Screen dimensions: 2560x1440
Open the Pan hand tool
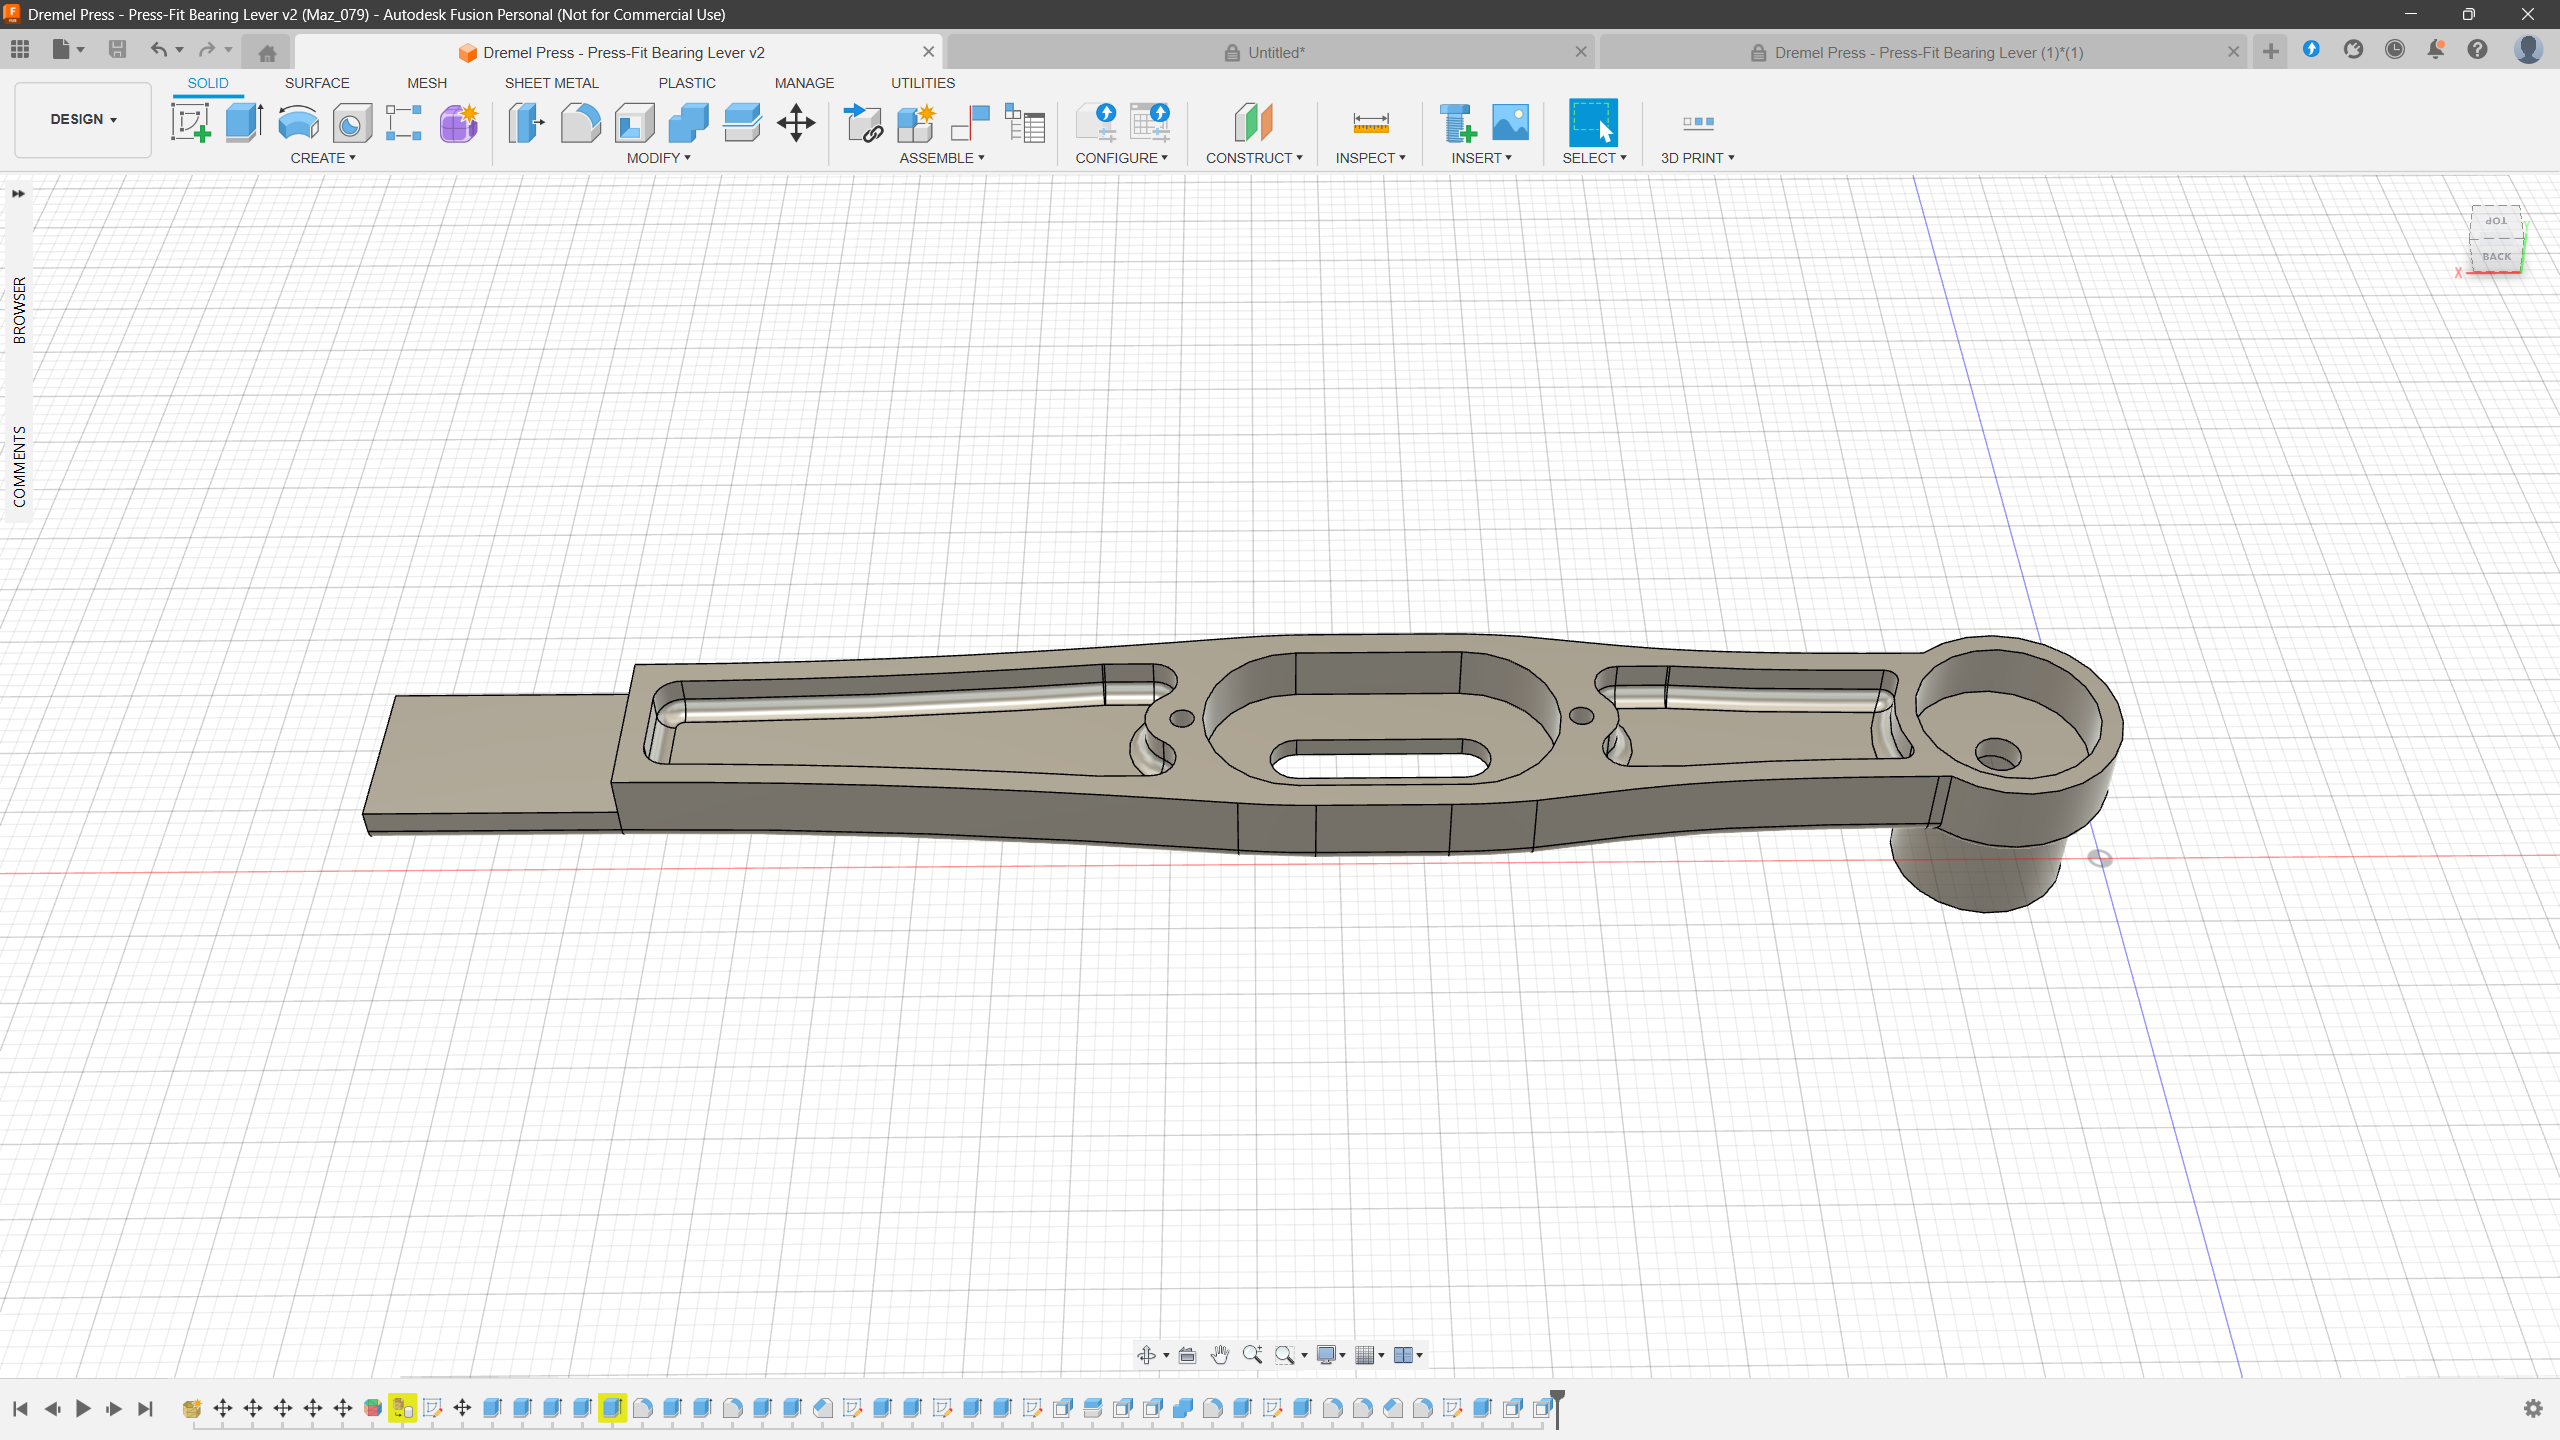[1219, 1355]
